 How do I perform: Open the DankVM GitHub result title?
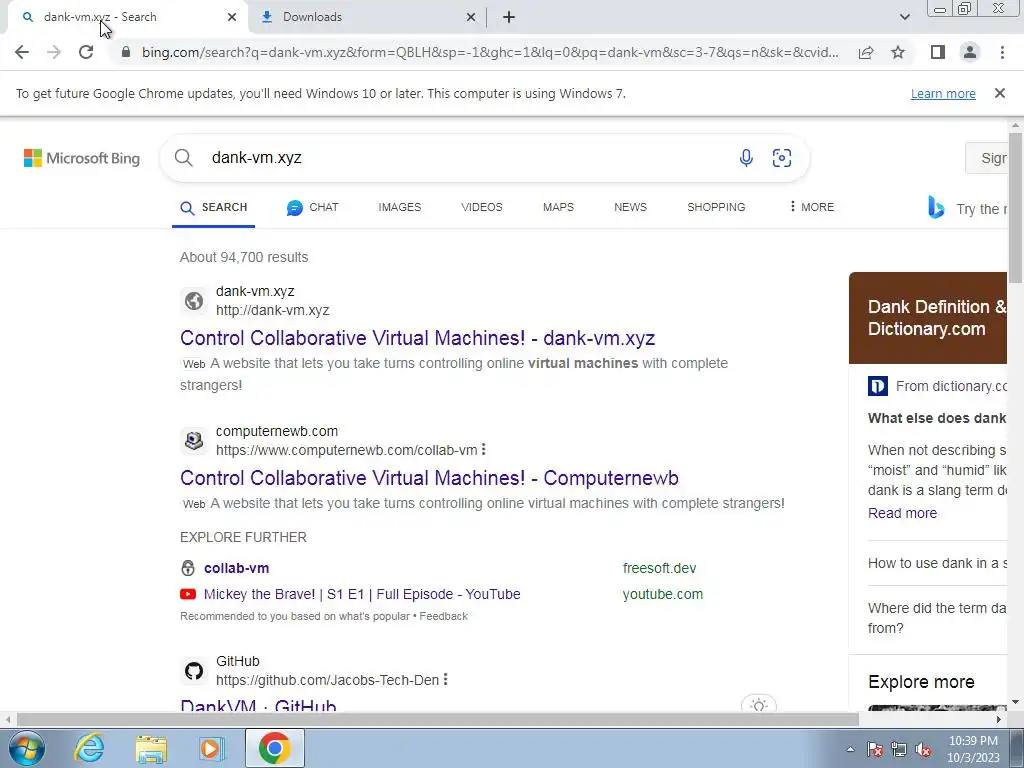click(258, 706)
